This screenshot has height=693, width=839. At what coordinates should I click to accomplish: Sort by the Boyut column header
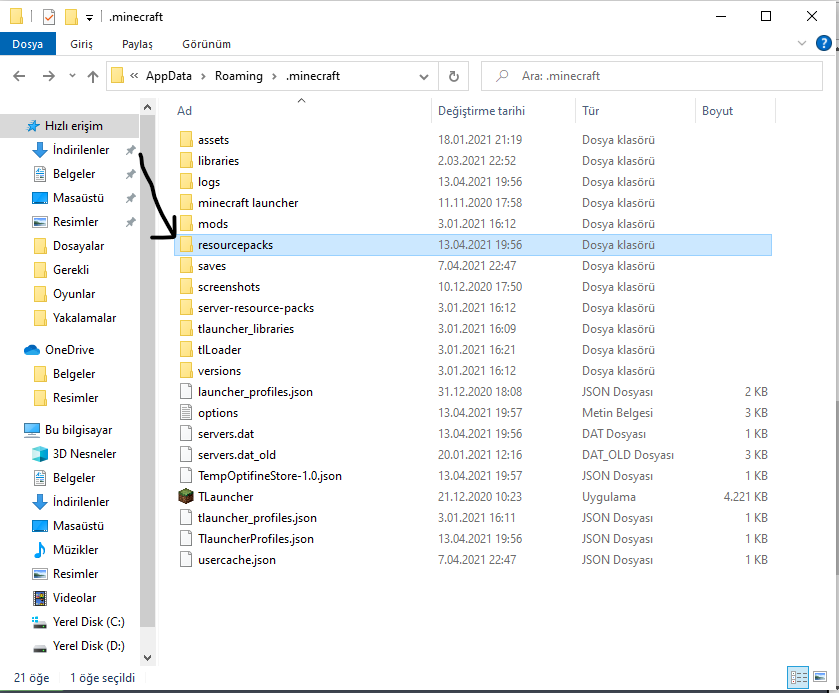point(717,111)
